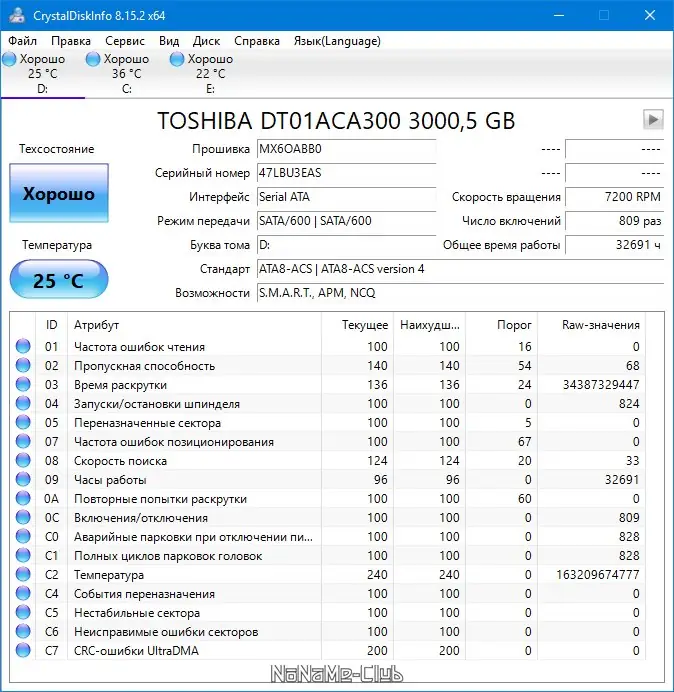The image size is (674, 692).
Task: Click status icon of attribute C6
Action: [23, 631]
